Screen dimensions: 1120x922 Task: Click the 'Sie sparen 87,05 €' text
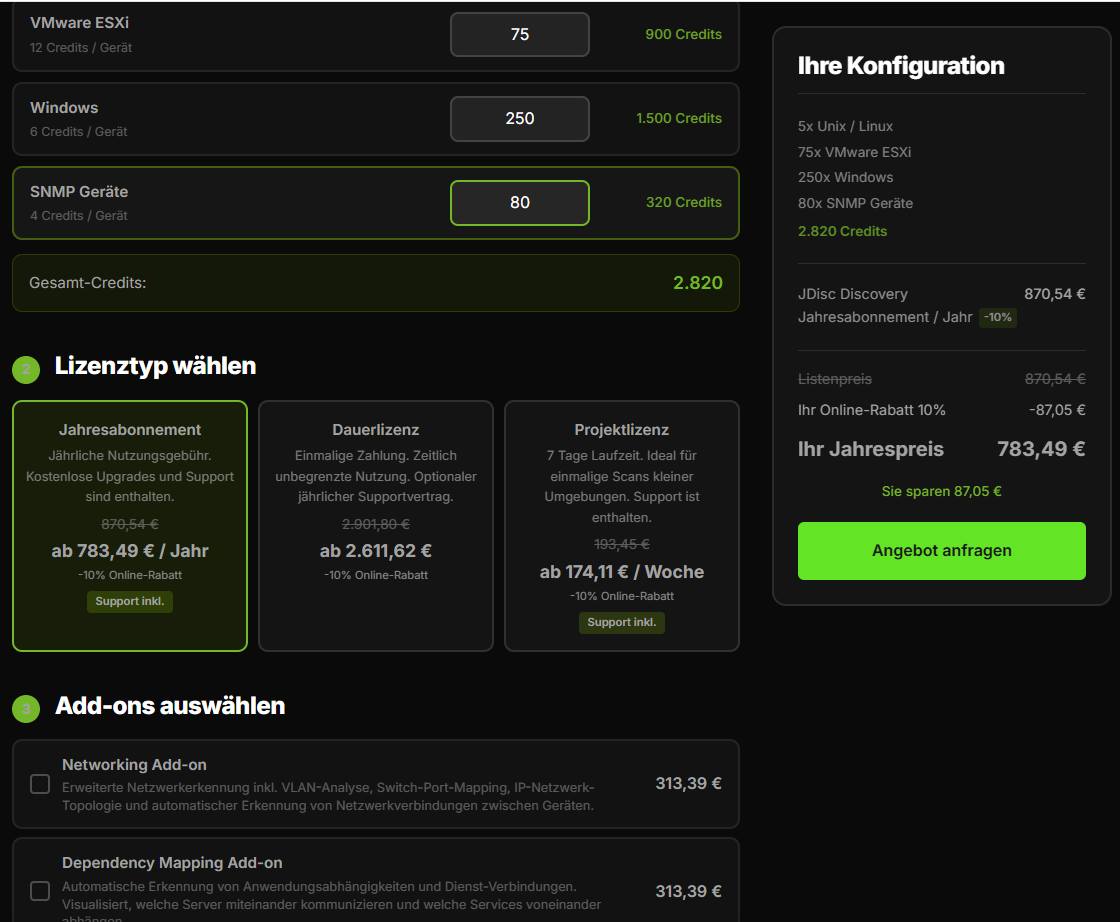pos(941,491)
